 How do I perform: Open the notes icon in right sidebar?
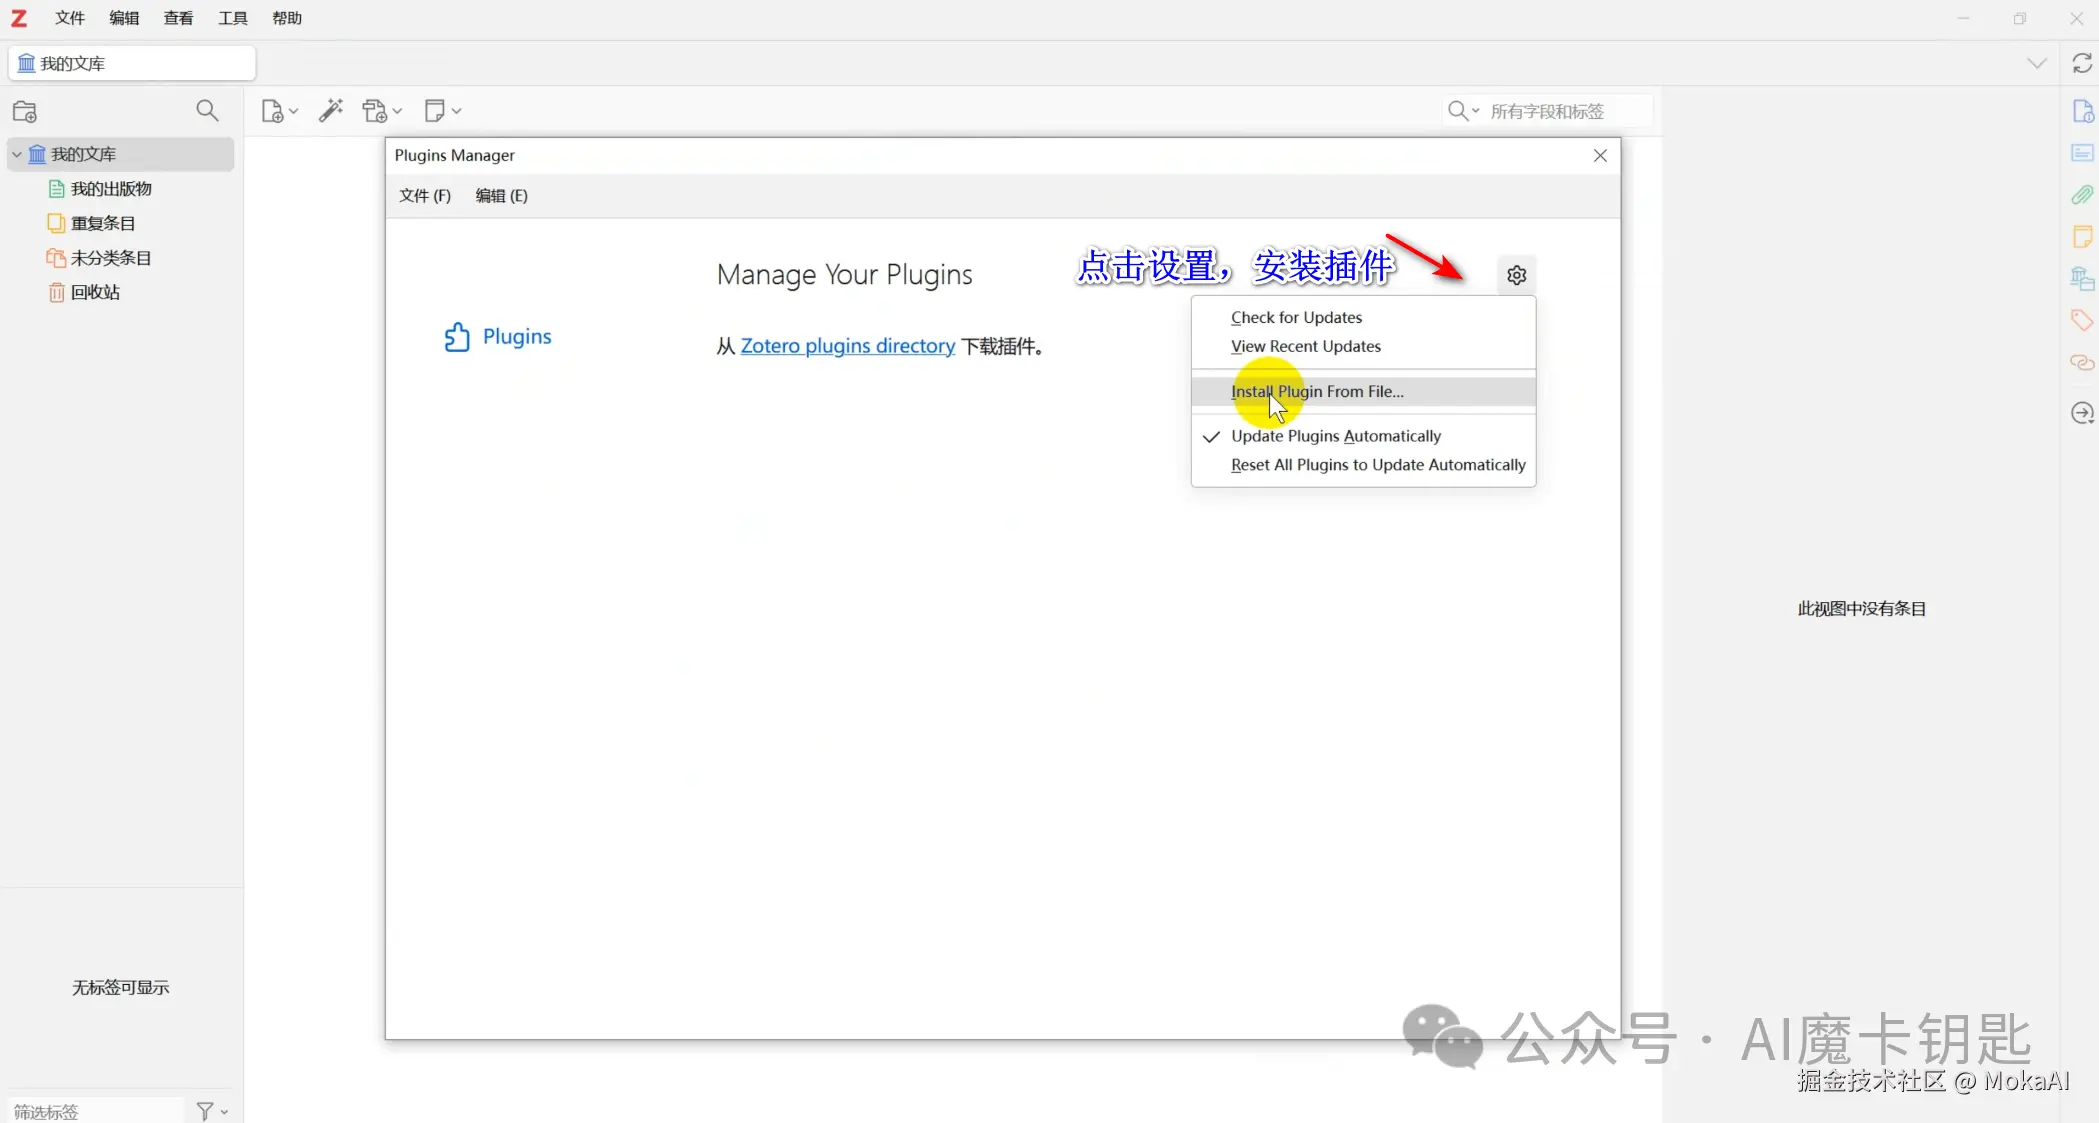point(2082,237)
